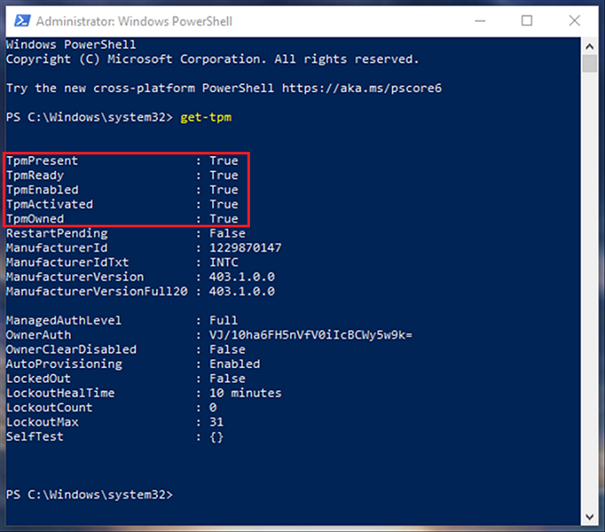Viewport: 605px width, 532px height.
Task: Maximize the PowerShell window
Action: pos(527,21)
